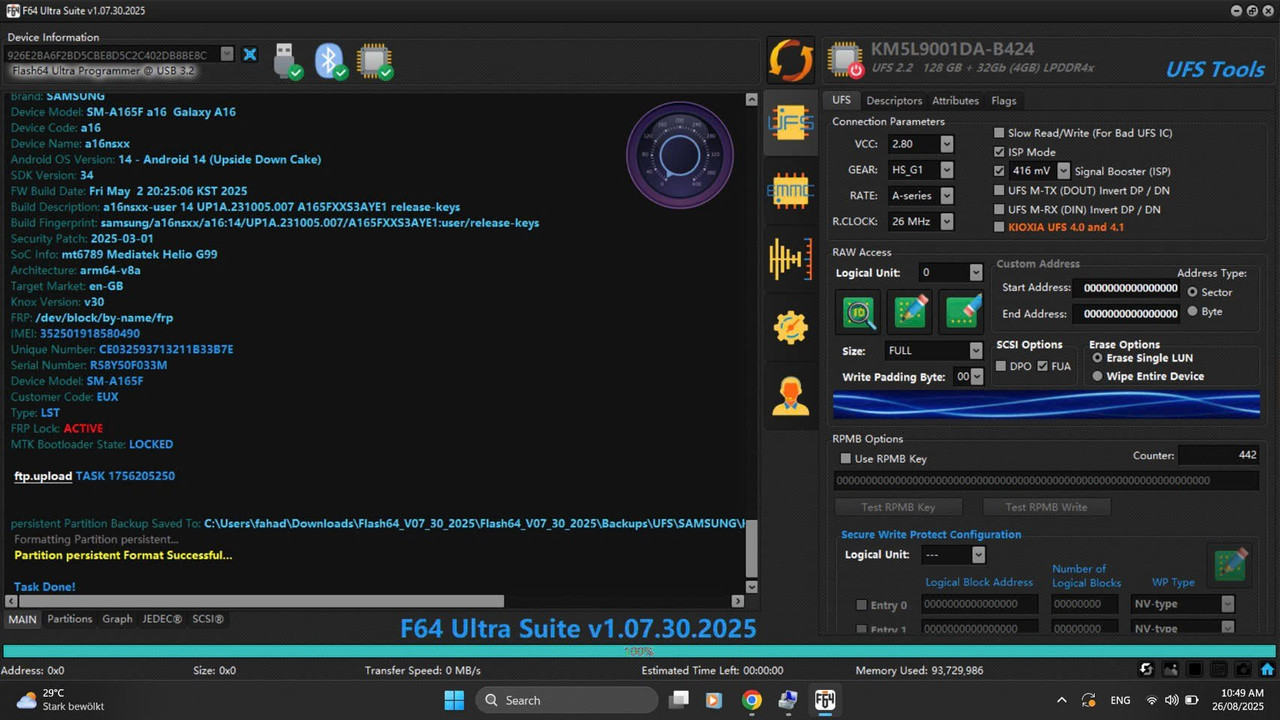This screenshot has height=720, width=1280.
Task: Click the write pencil chip icon in RAW Access
Action: (911, 313)
